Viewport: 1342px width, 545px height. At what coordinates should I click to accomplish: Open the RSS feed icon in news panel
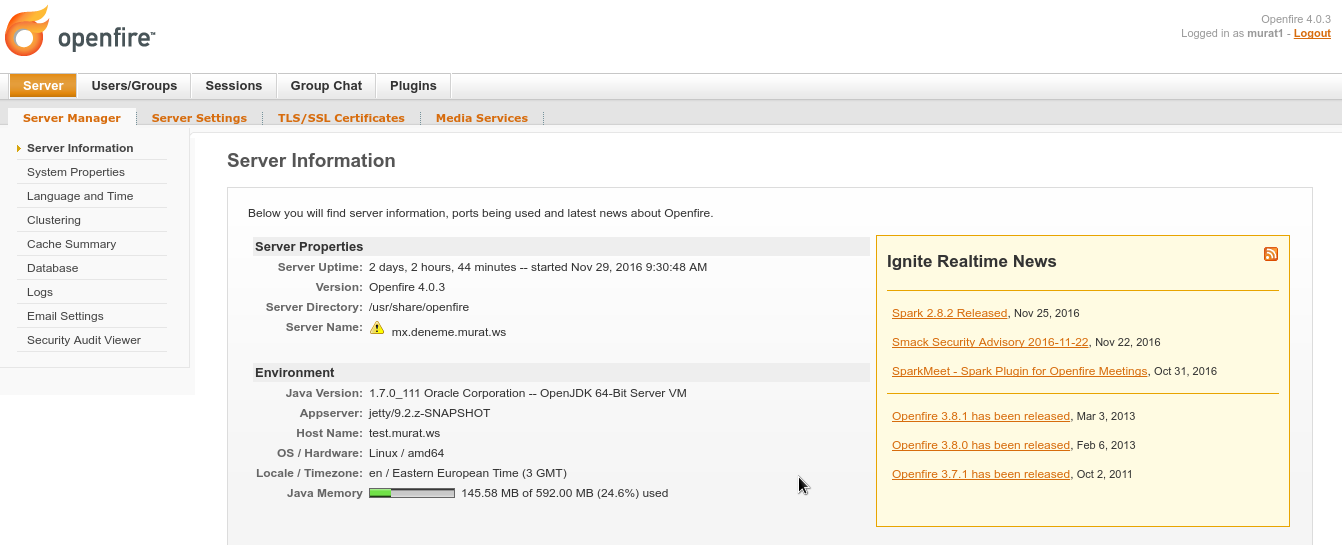[1271, 254]
